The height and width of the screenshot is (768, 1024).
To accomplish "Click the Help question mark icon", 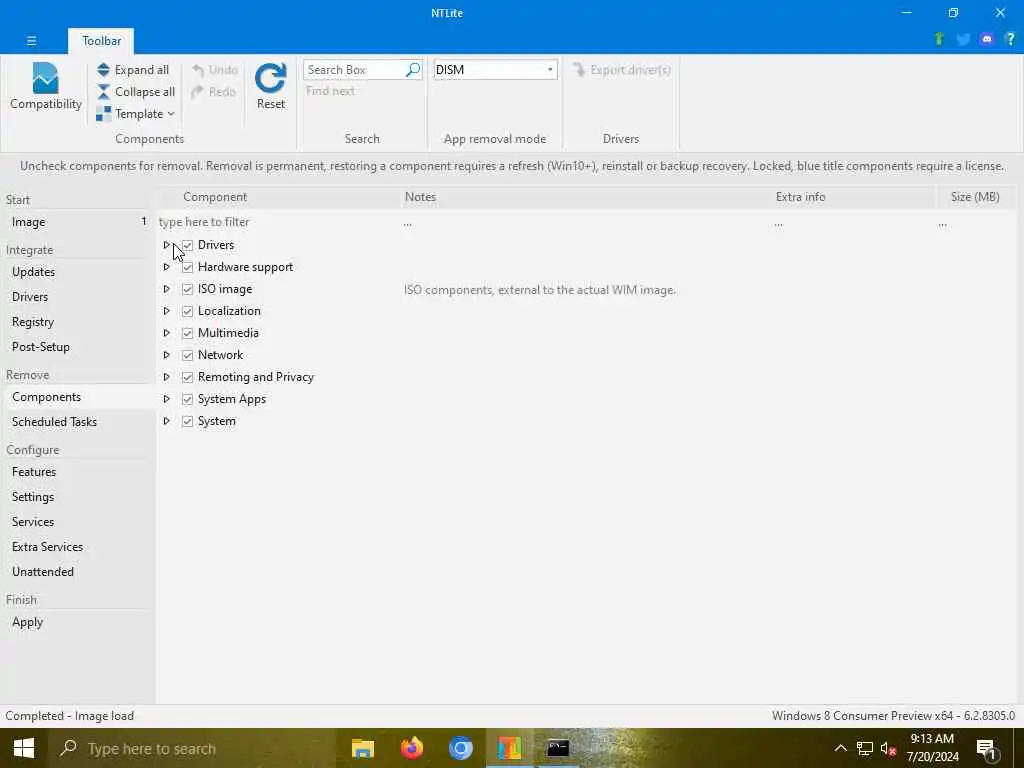I will click(1010, 39).
